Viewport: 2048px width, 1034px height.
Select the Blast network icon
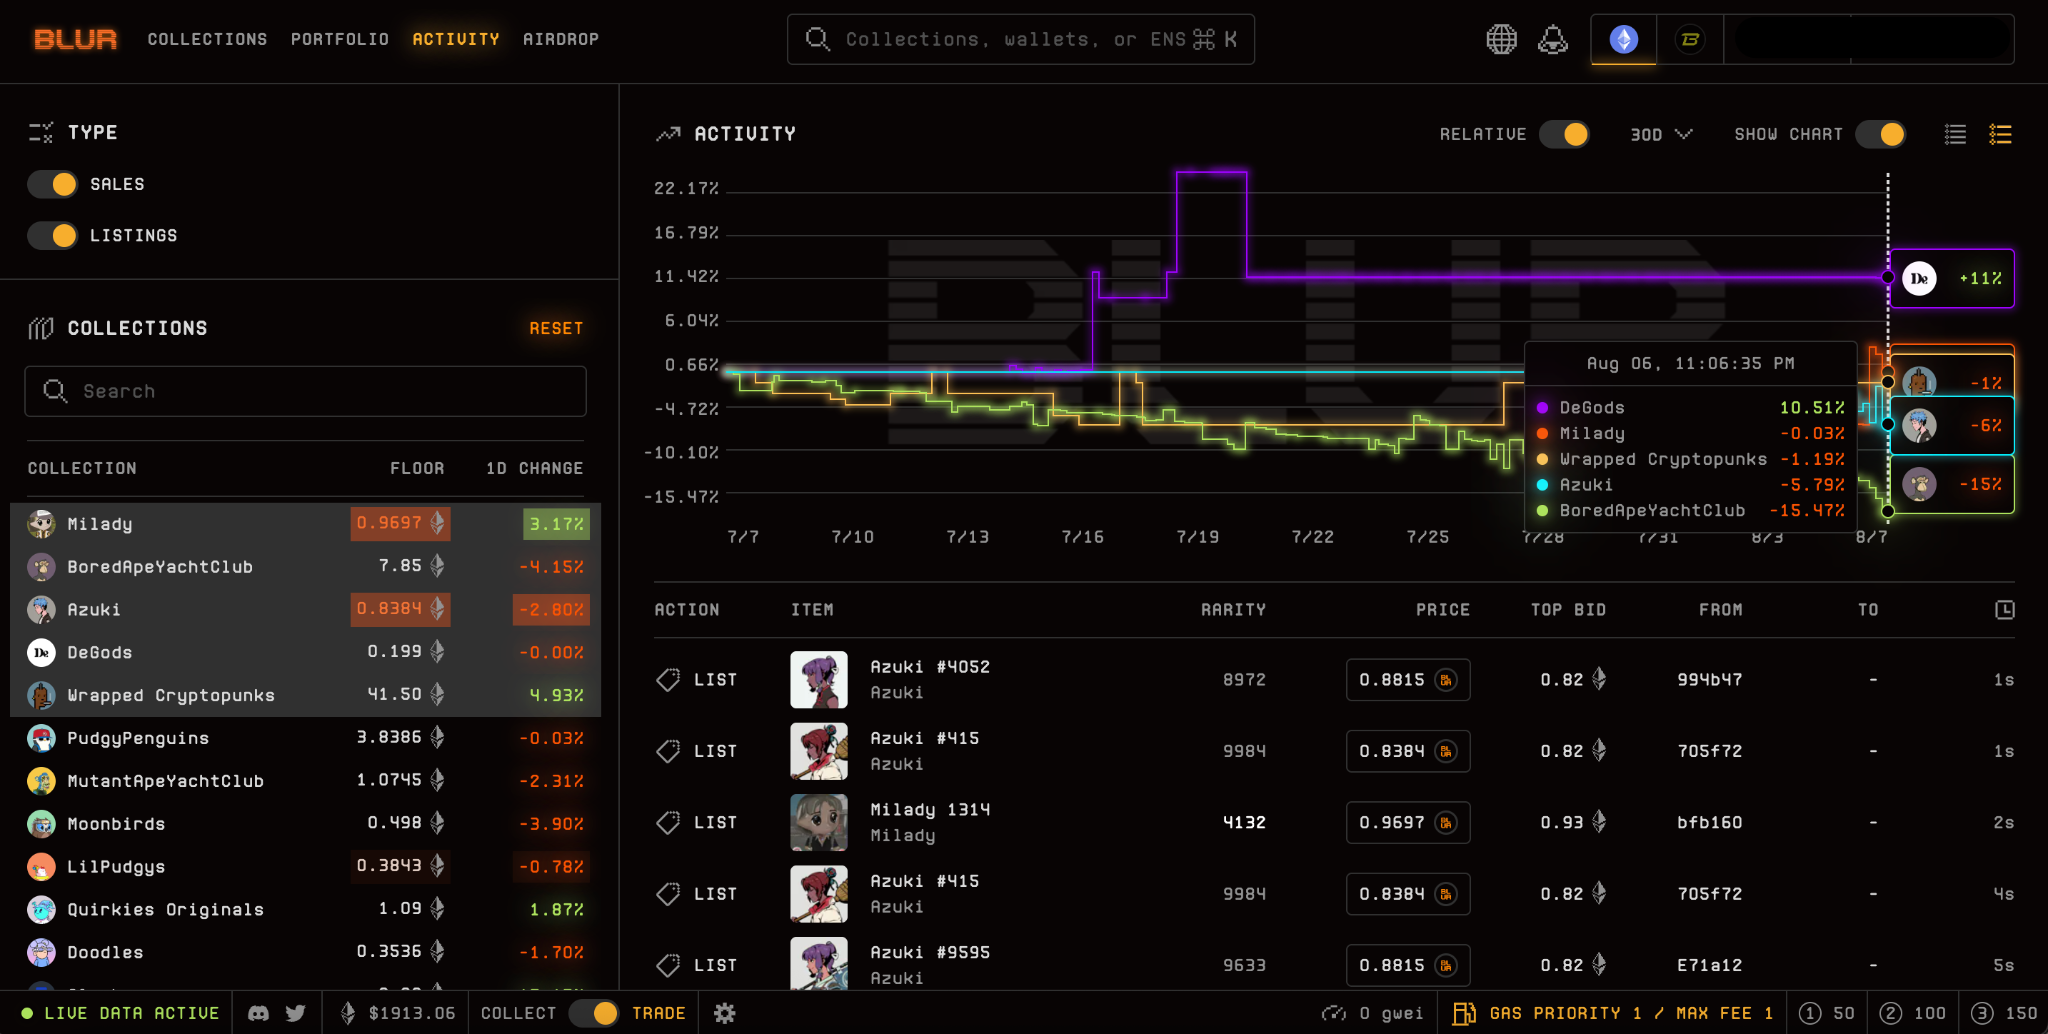point(1690,39)
